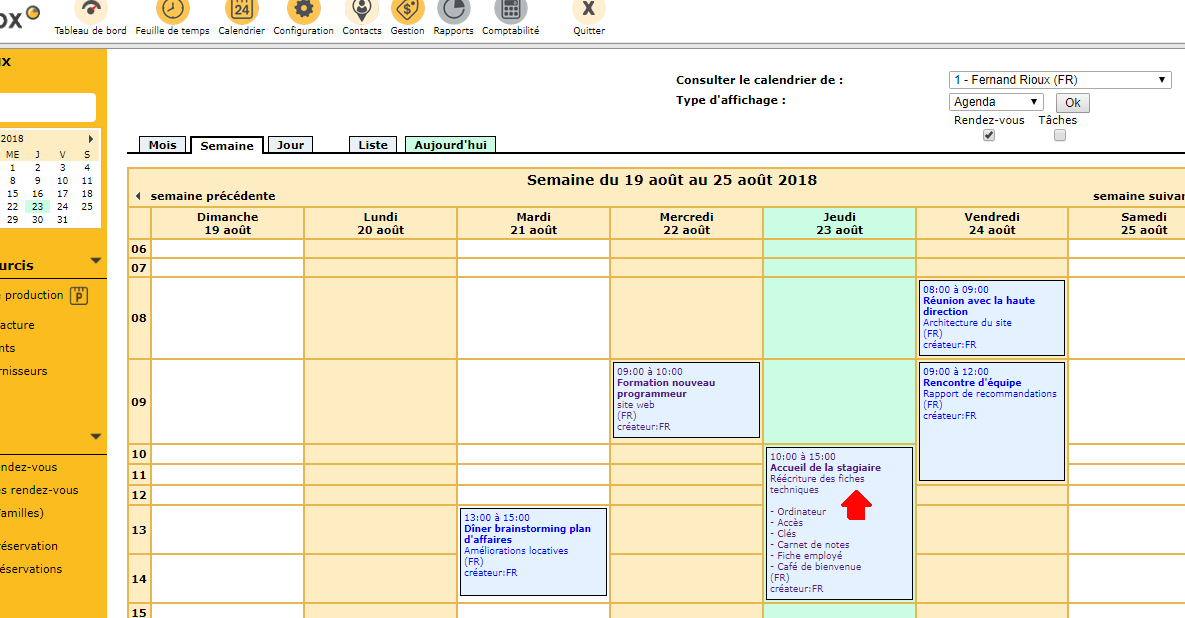Click the Quitter icon
Screen dimensions: 1185x618
pos(588,11)
